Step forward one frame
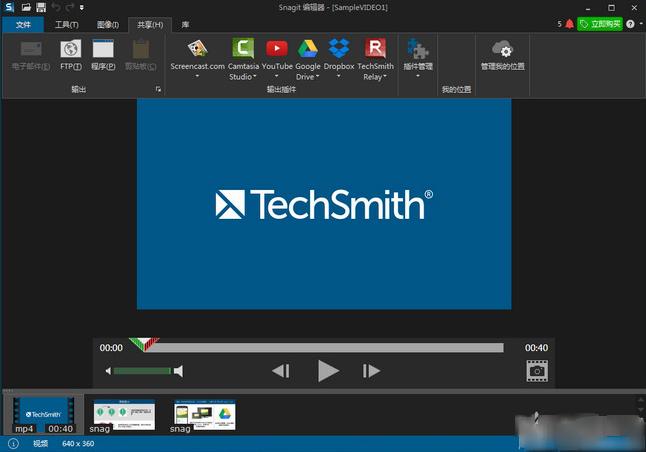Screen dimensions: 646x452 (372, 371)
